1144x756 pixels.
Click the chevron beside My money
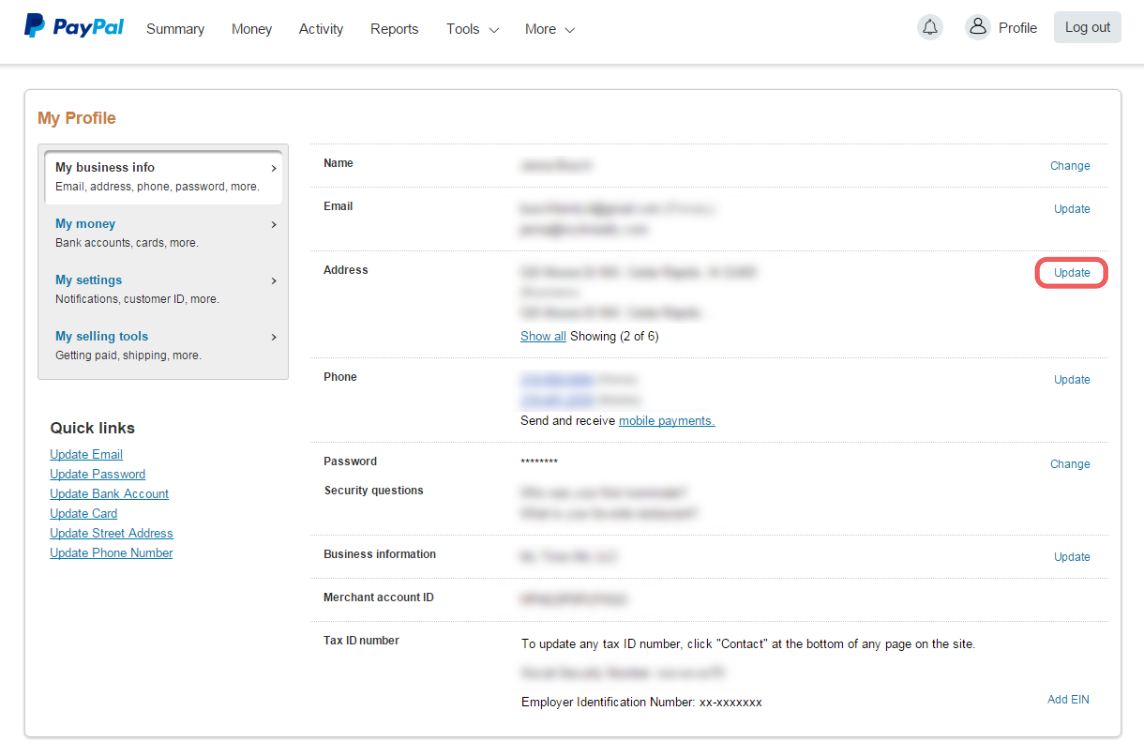click(x=274, y=225)
